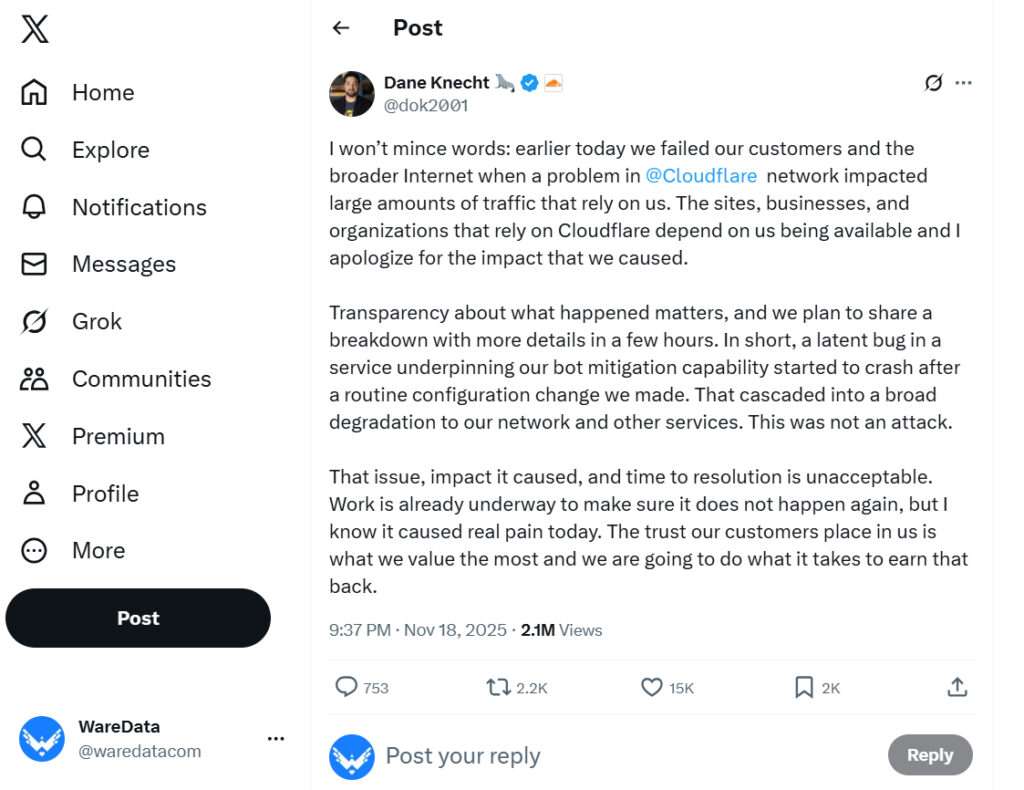1024x790 pixels.
Task: Go back using the arrow icon
Action: tap(341, 28)
